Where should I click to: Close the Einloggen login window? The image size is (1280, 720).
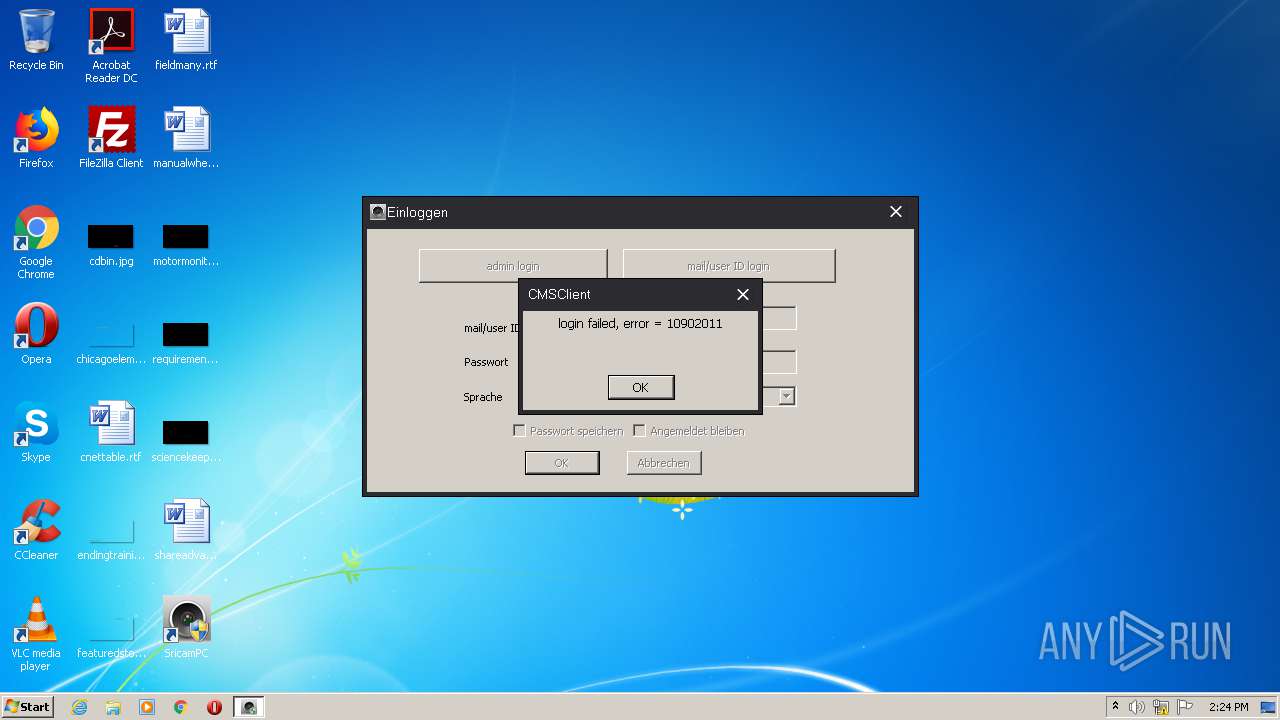(896, 212)
